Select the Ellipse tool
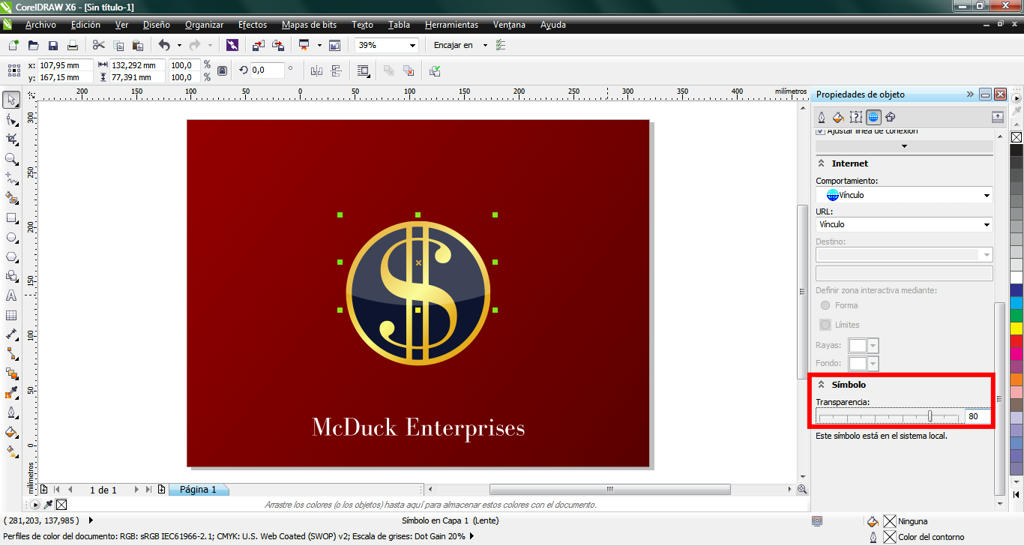This screenshot has width=1024, height=546. click(x=11, y=237)
